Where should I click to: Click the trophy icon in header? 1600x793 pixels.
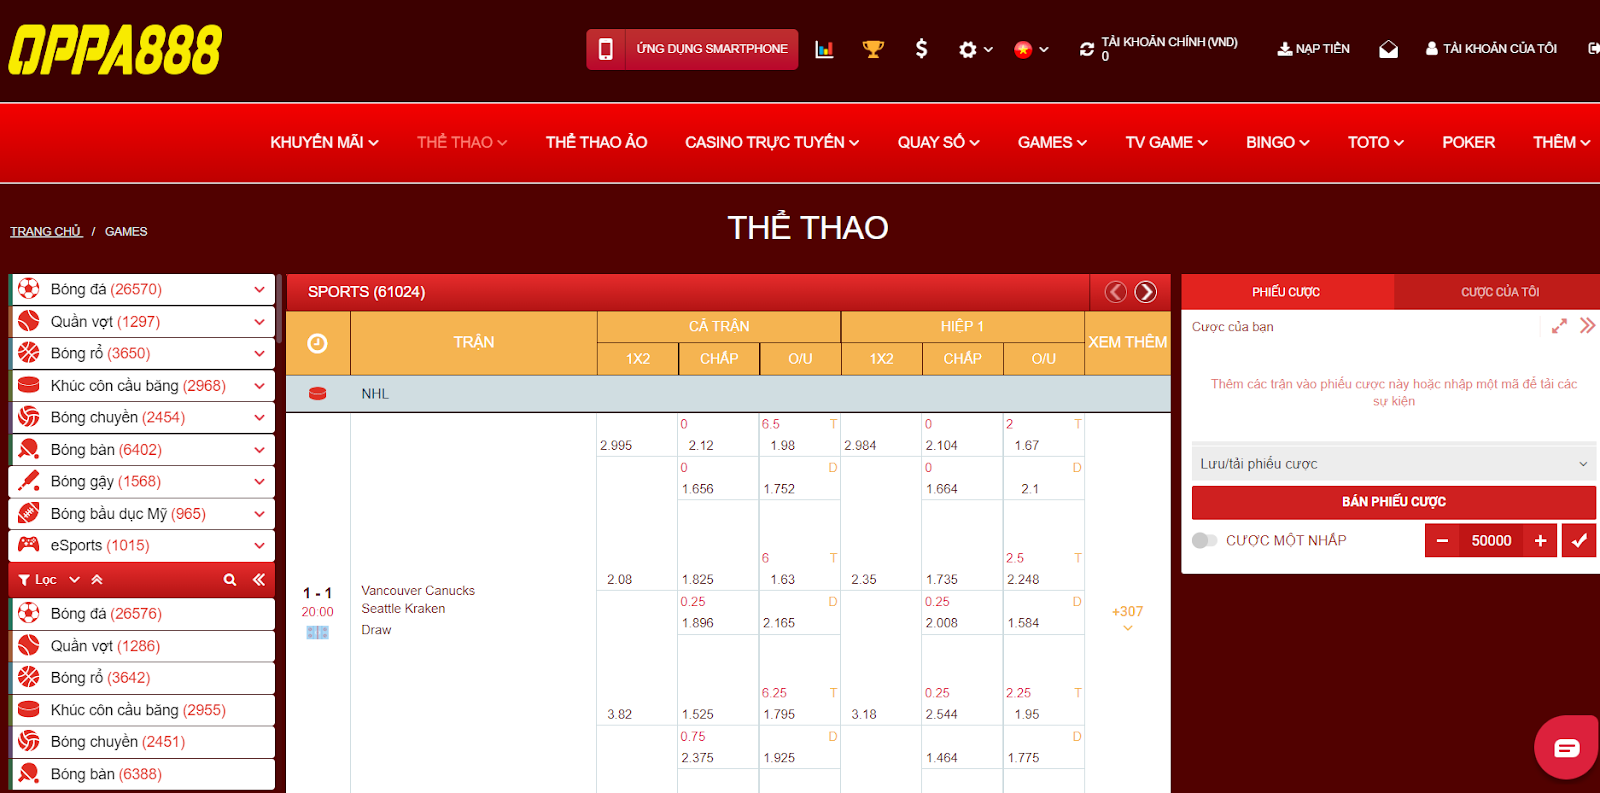[x=873, y=49]
